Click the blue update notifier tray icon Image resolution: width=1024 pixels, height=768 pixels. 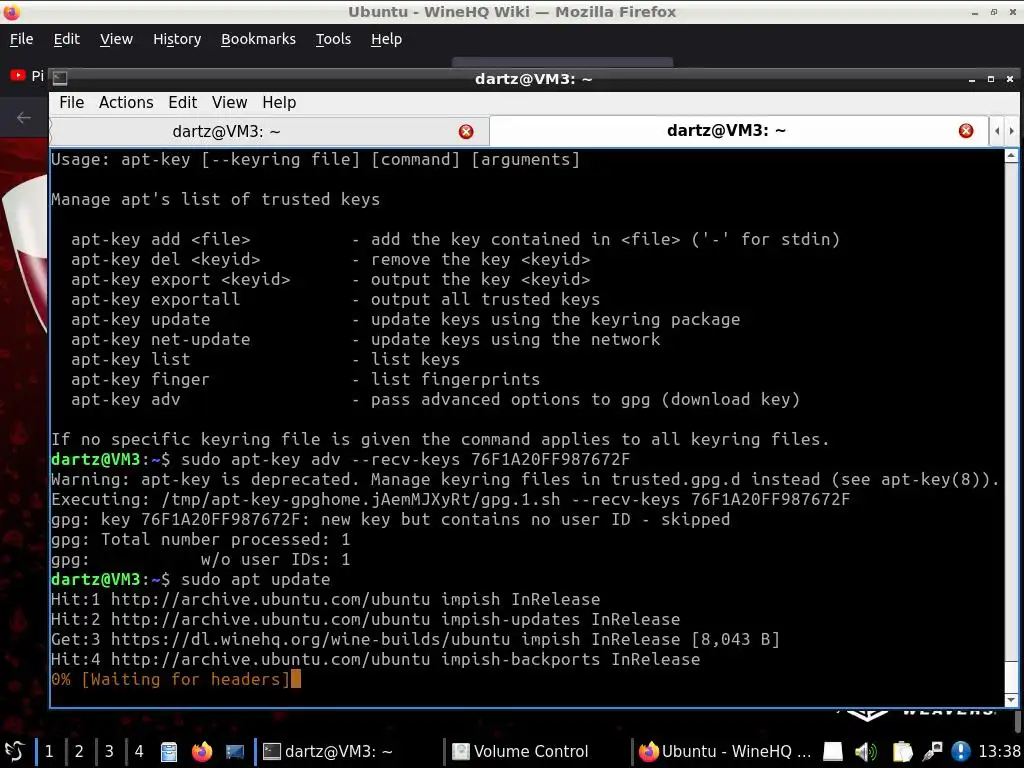tap(961, 752)
